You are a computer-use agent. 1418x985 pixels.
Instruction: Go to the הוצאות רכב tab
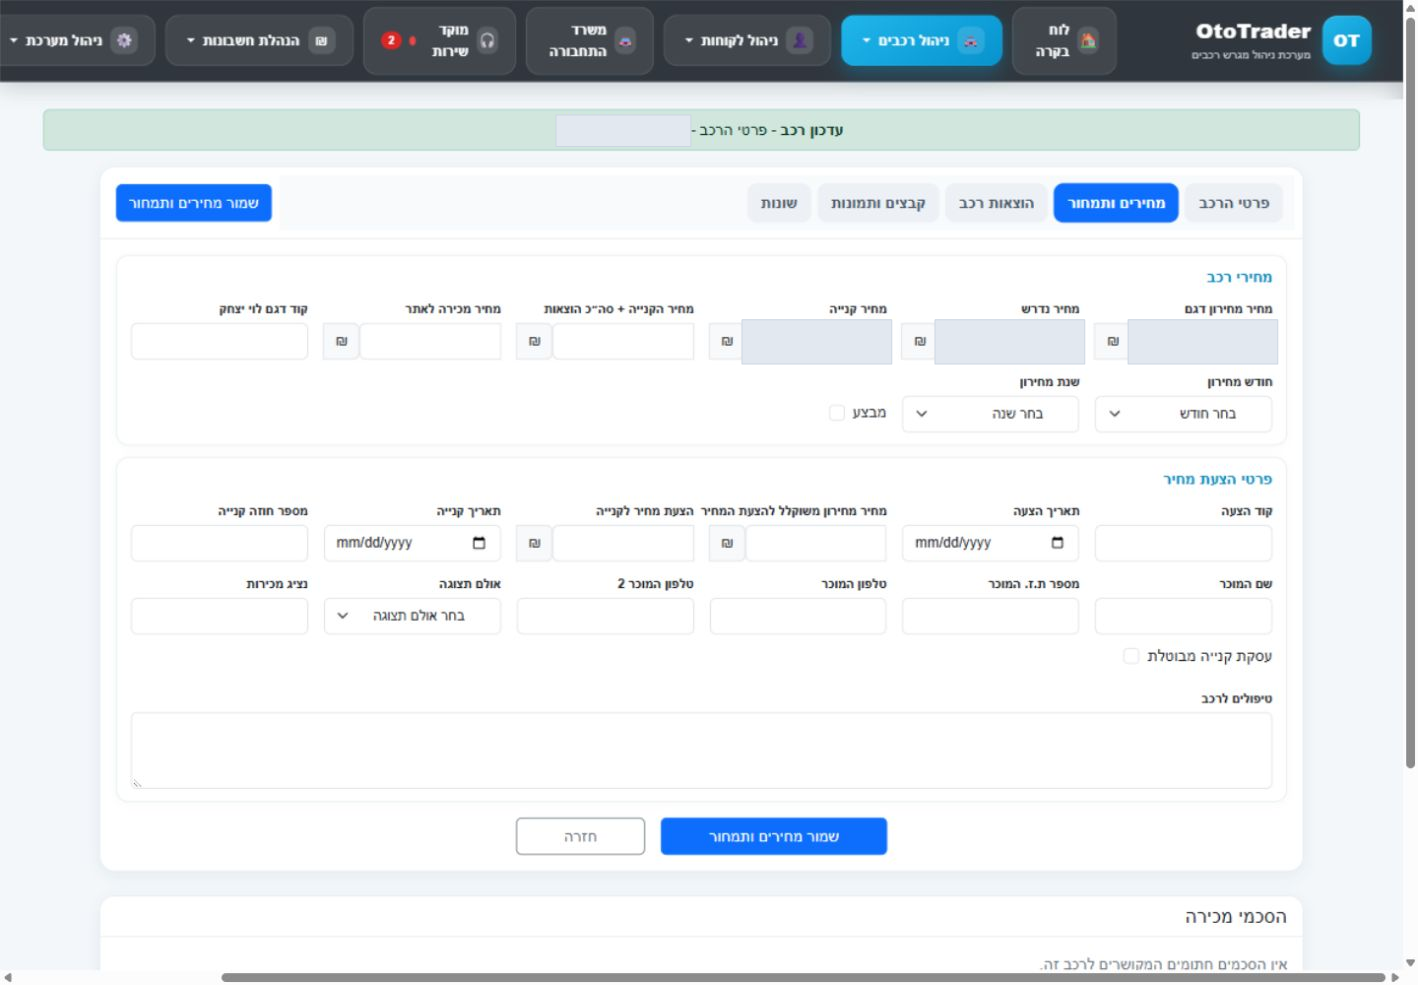[996, 203]
